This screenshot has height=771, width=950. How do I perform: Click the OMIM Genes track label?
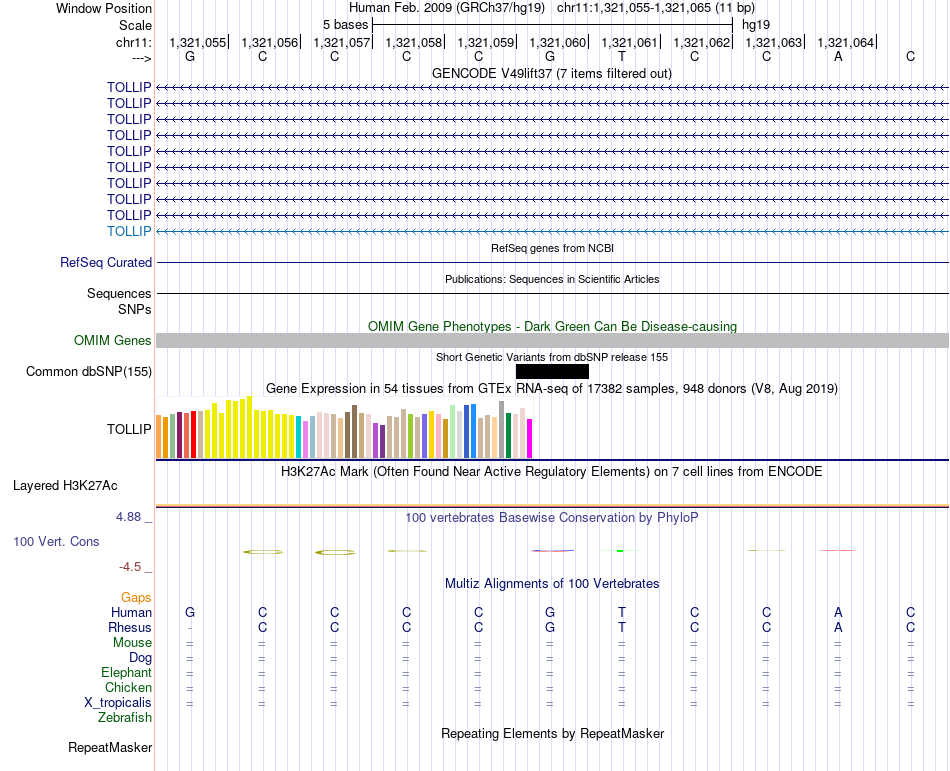[113, 340]
